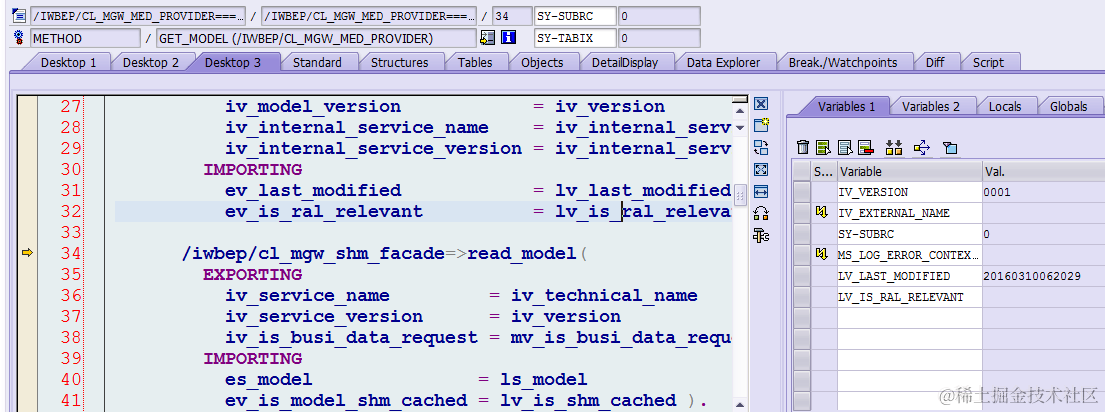1105x412 pixels.
Task: Click the navigate-to-source icon after GET_MODEL
Action: point(487,38)
